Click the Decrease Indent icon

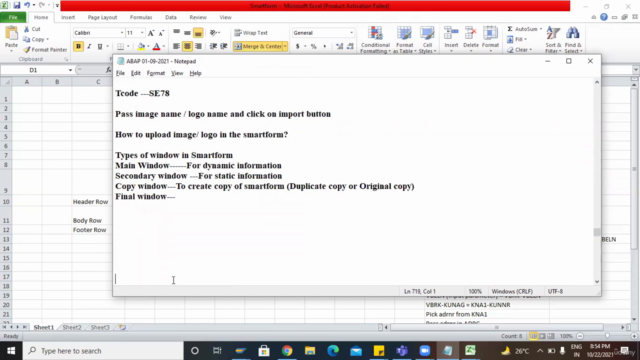[213, 47]
